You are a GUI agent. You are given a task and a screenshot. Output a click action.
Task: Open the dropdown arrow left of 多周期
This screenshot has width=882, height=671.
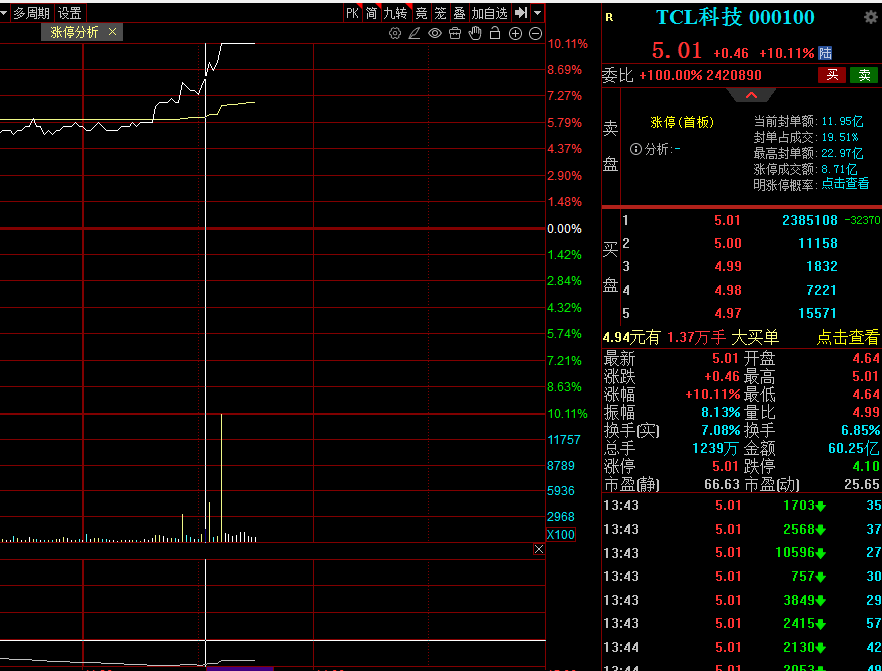[4, 12]
